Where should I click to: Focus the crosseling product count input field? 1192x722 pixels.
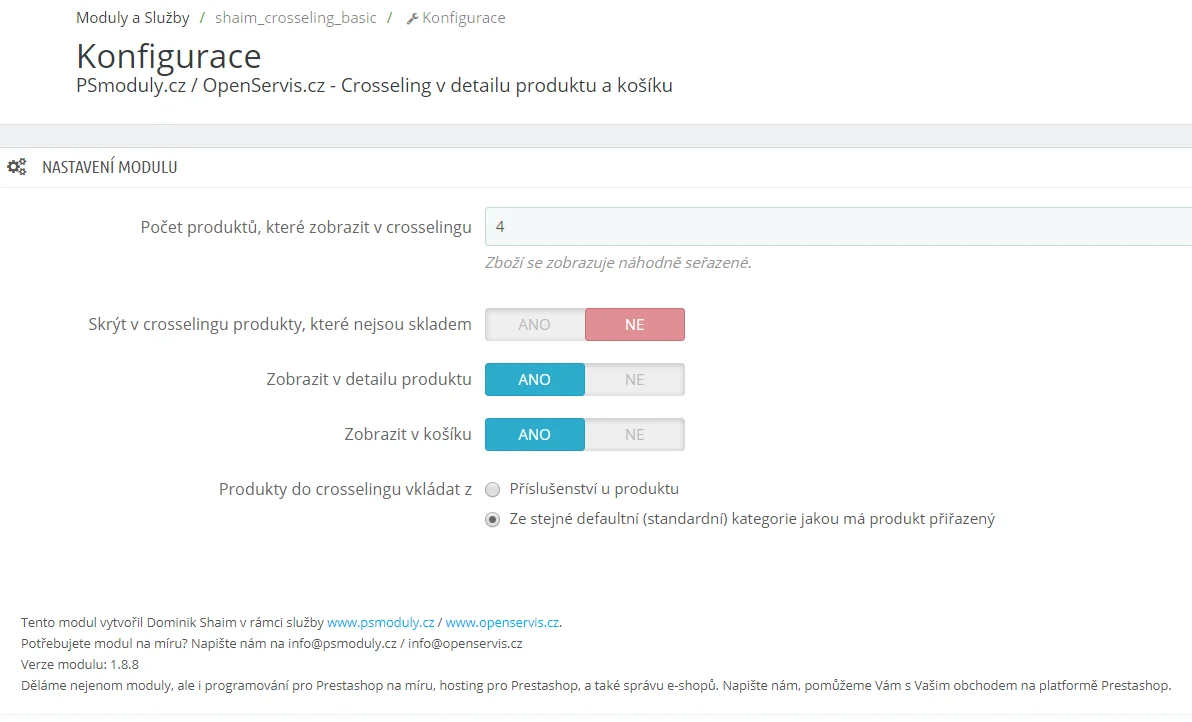click(x=838, y=227)
